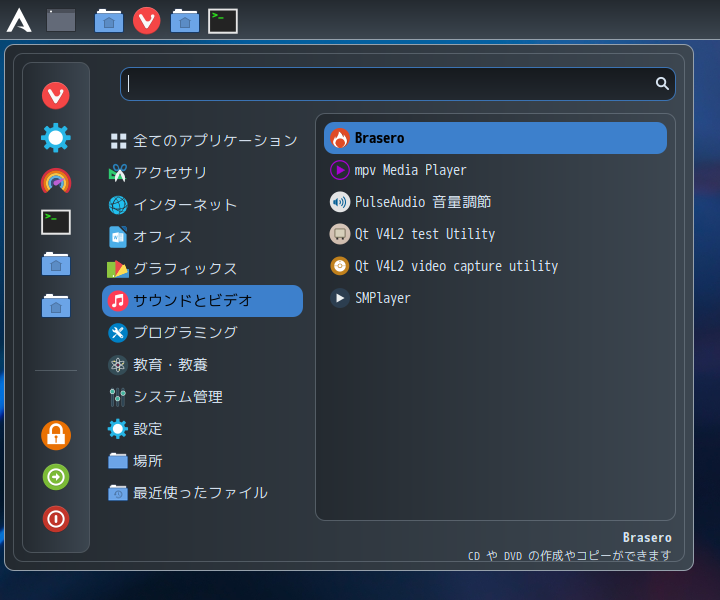720x600 pixels.
Task: Open the Arch-style menu launcher in the panel
Action: [19, 21]
